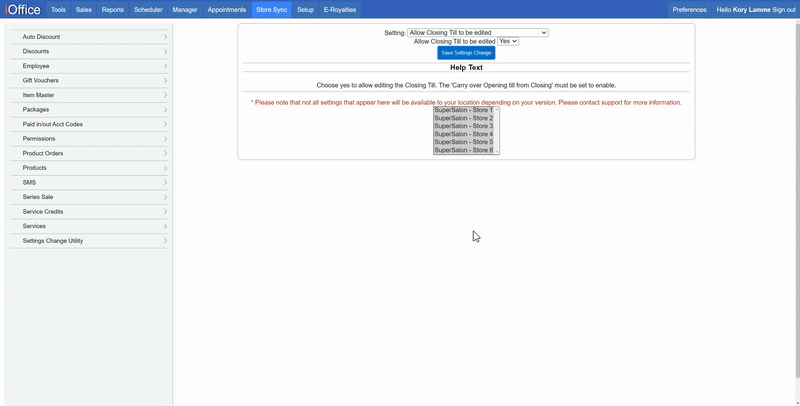
Task: Select SuperSalon - Store 1 in list
Action: [x=464, y=110]
